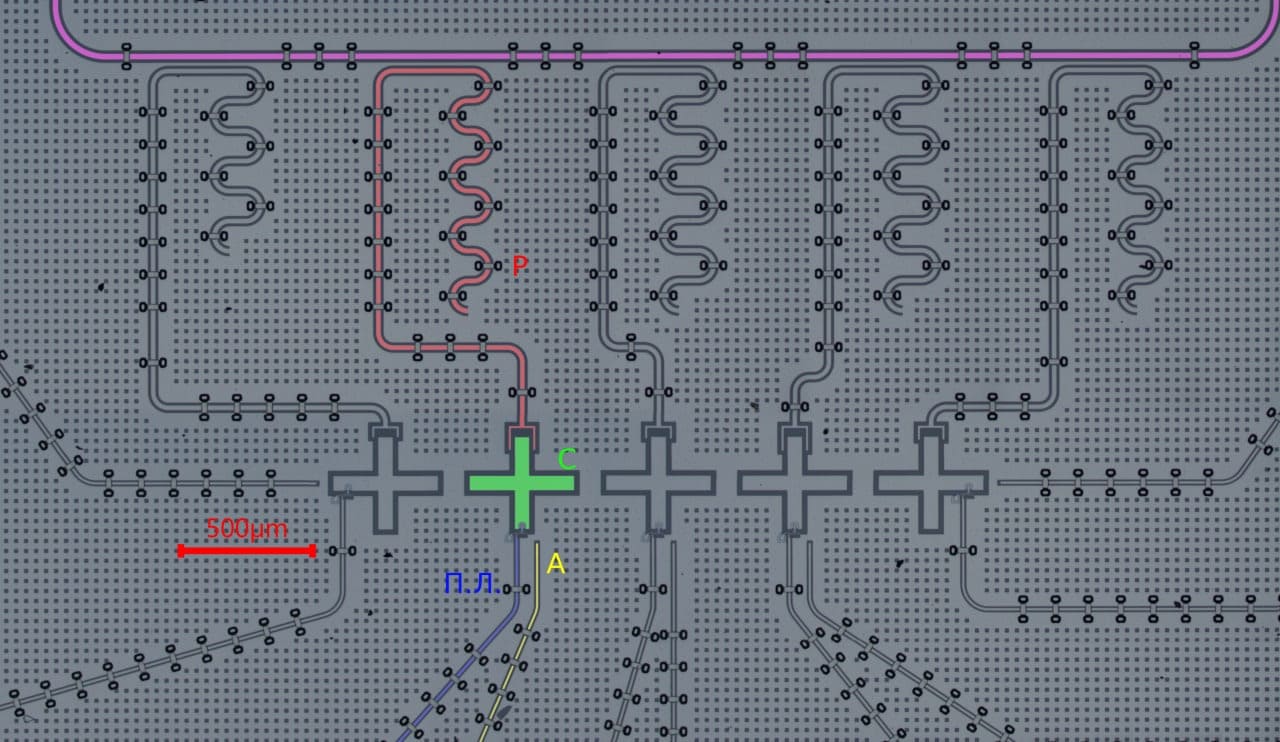Viewport: 1280px width, 742px height.
Task: Click the blue П.Л. label
Action: point(472,583)
